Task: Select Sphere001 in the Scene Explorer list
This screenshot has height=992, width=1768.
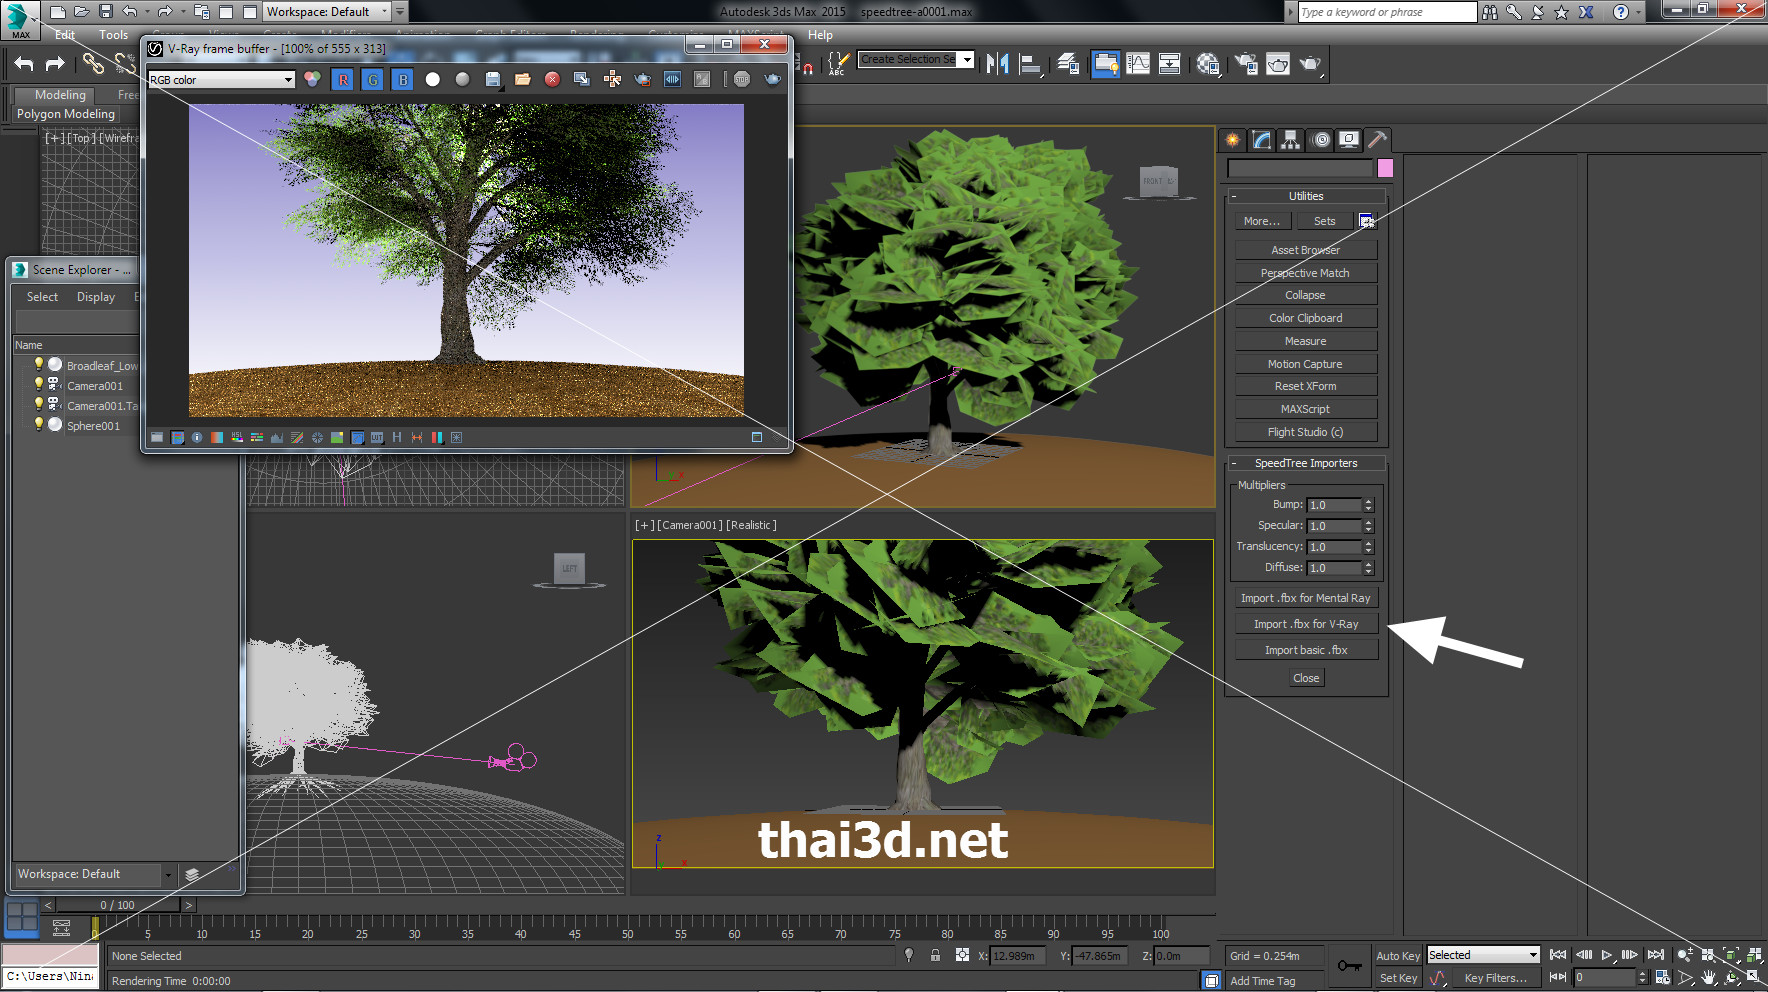Action: tap(93, 426)
